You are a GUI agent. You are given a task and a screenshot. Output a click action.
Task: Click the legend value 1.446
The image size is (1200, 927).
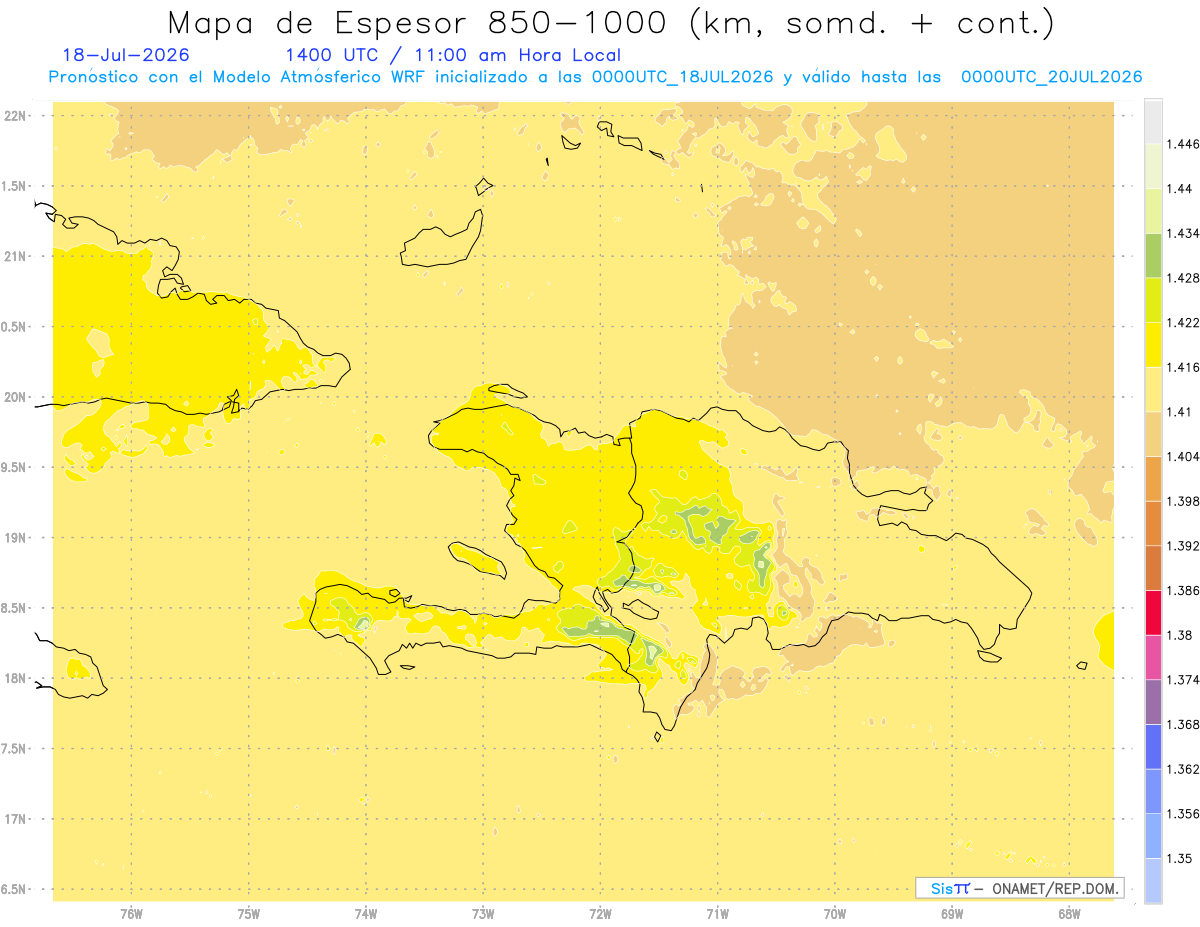point(1184,144)
